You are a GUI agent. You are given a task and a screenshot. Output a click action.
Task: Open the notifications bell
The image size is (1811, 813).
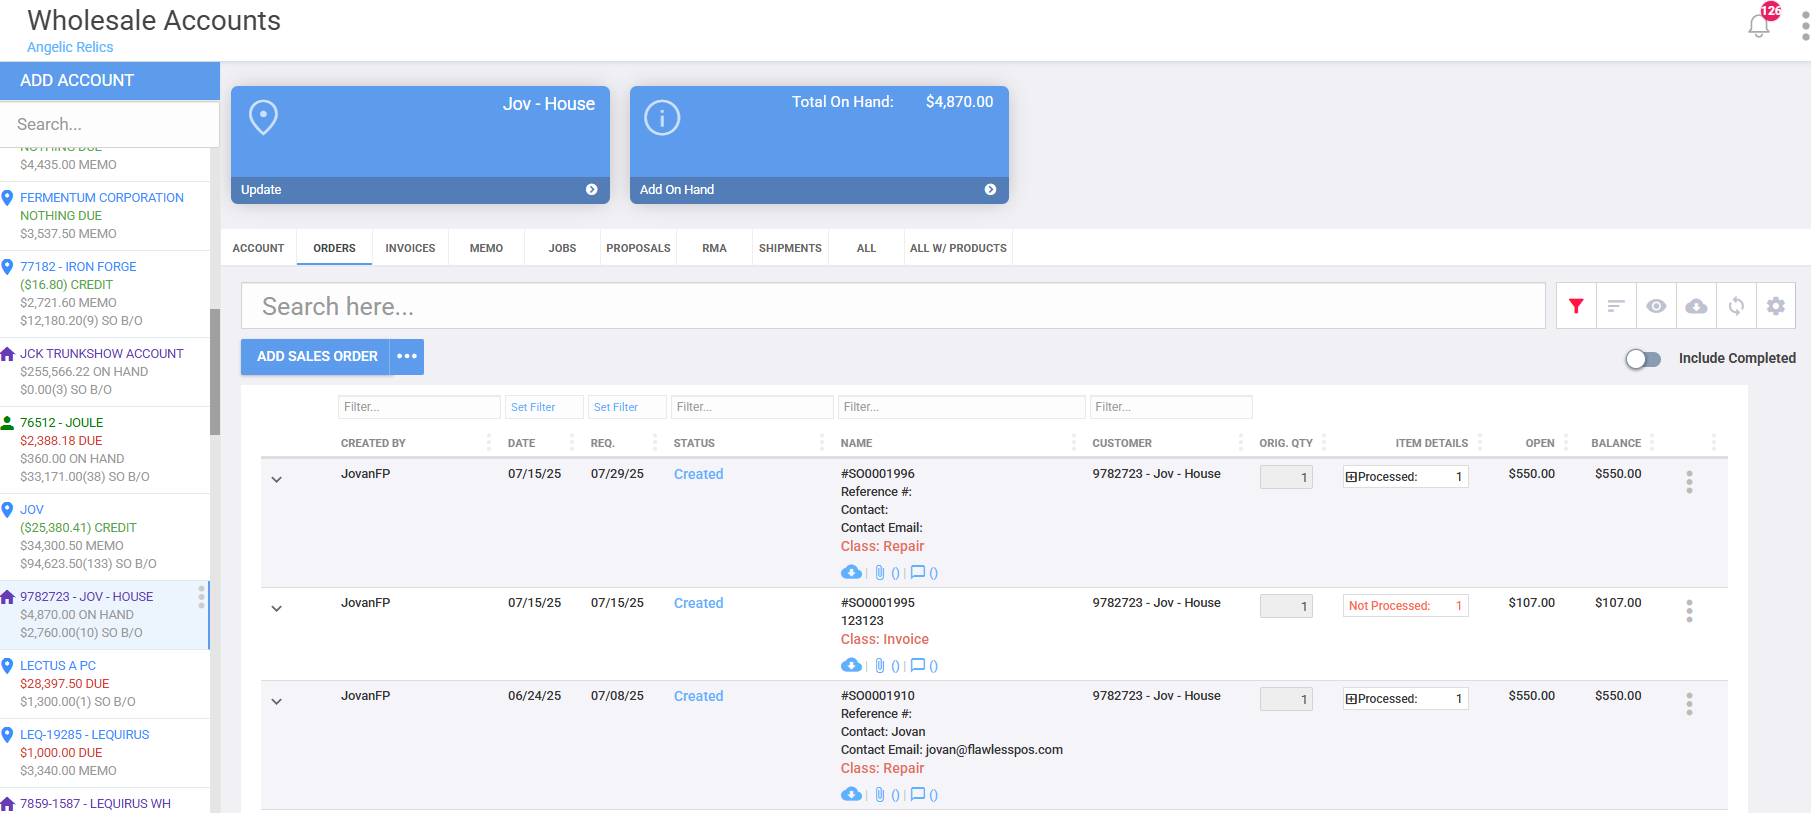click(1759, 25)
